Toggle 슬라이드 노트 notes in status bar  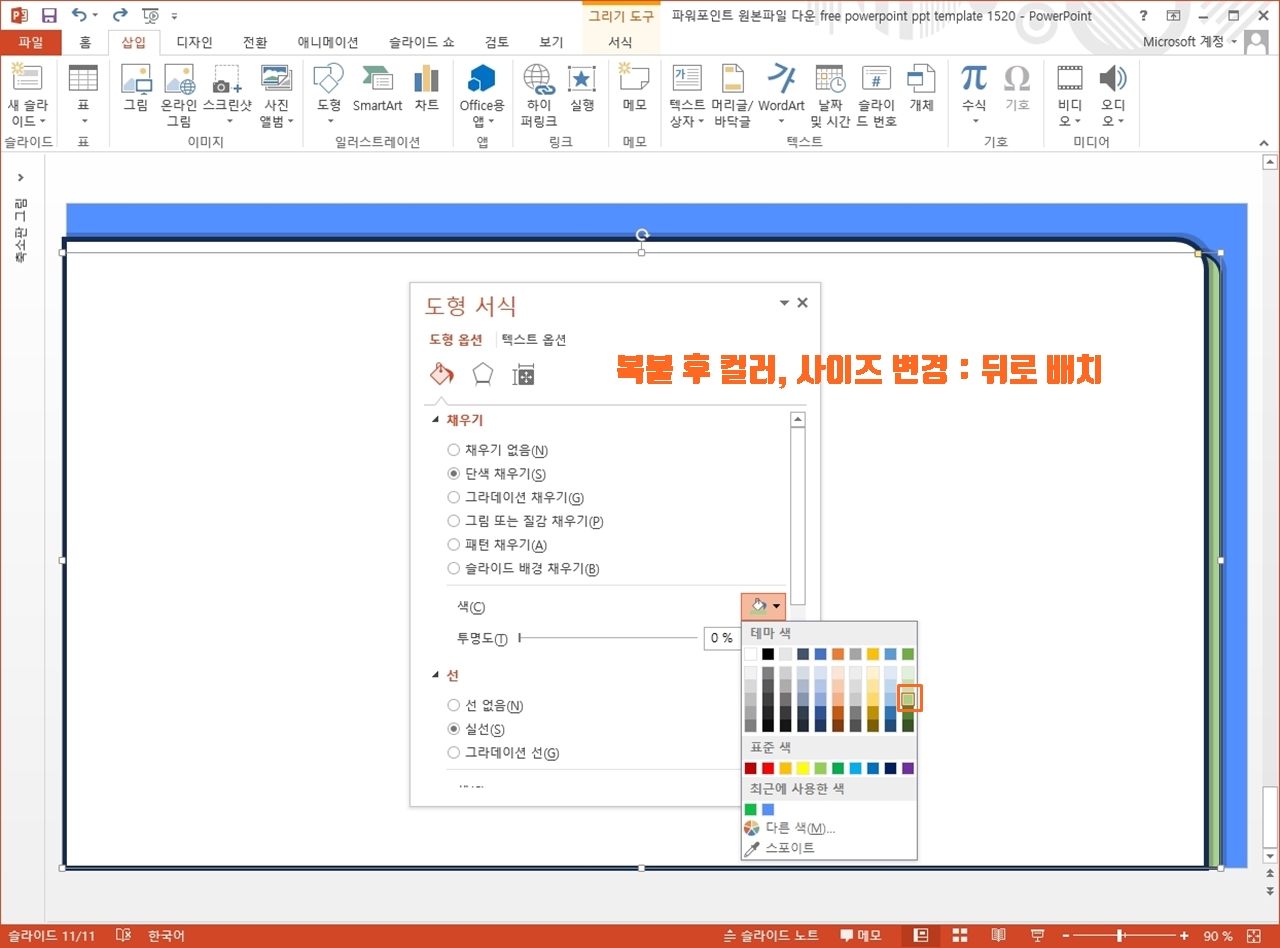coord(771,936)
